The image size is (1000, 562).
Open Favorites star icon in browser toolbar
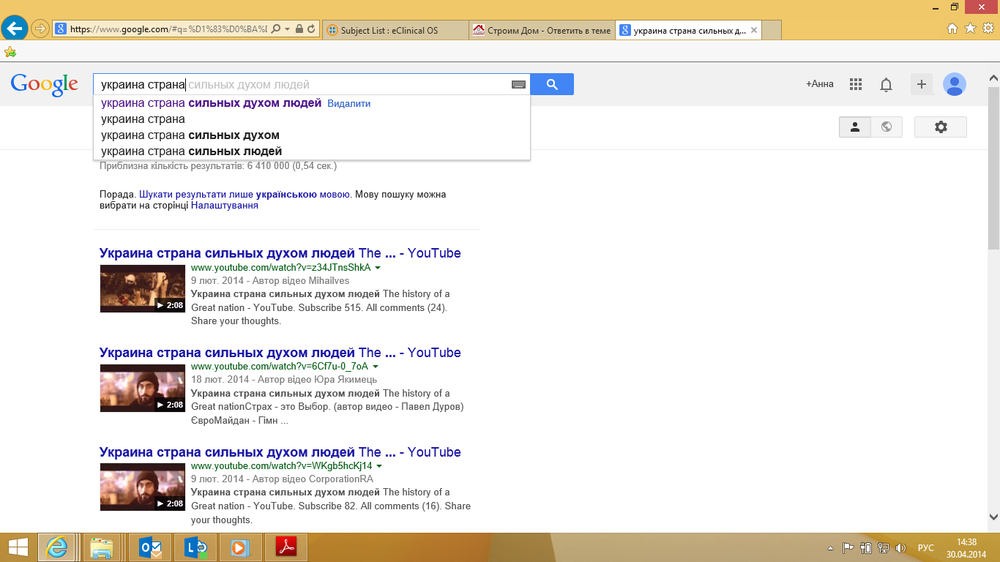[970, 28]
